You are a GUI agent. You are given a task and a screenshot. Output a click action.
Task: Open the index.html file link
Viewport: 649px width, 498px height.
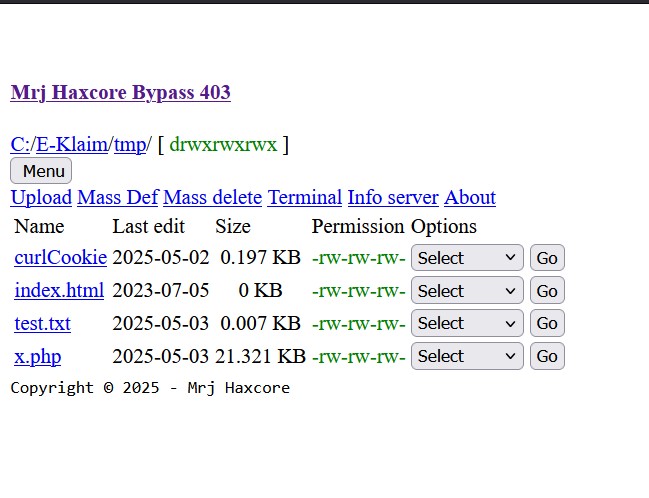pos(59,290)
